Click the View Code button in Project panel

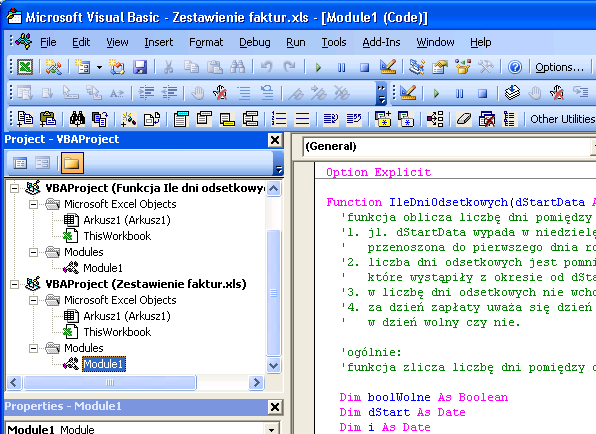tap(20, 163)
